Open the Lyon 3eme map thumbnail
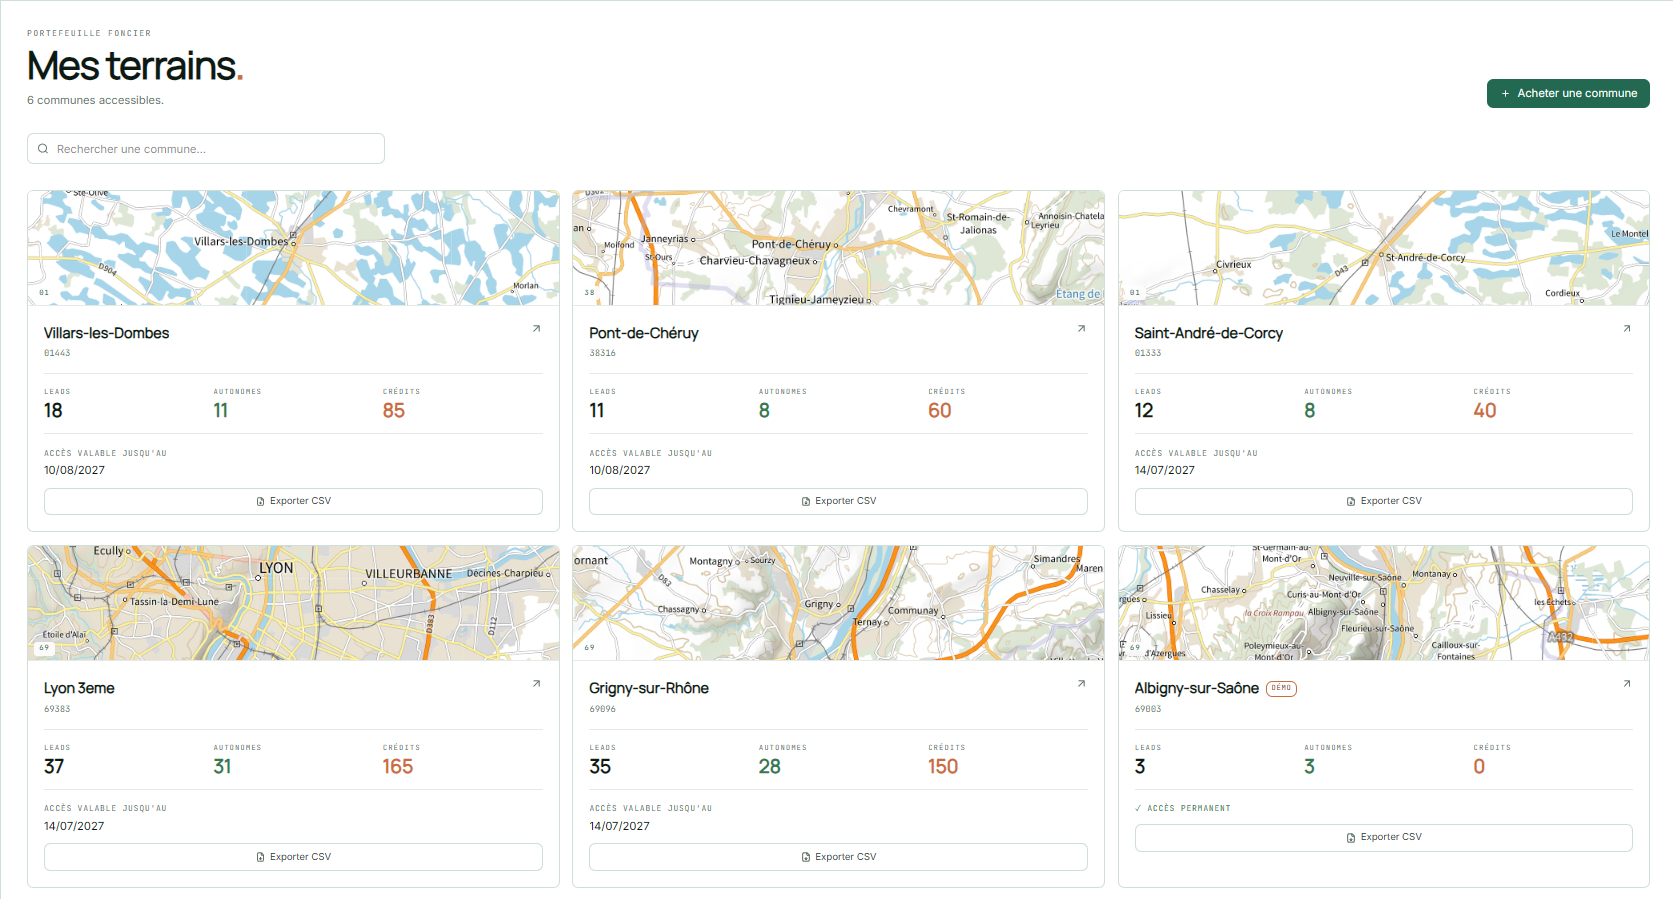This screenshot has width=1673, height=899. click(293, 603)
